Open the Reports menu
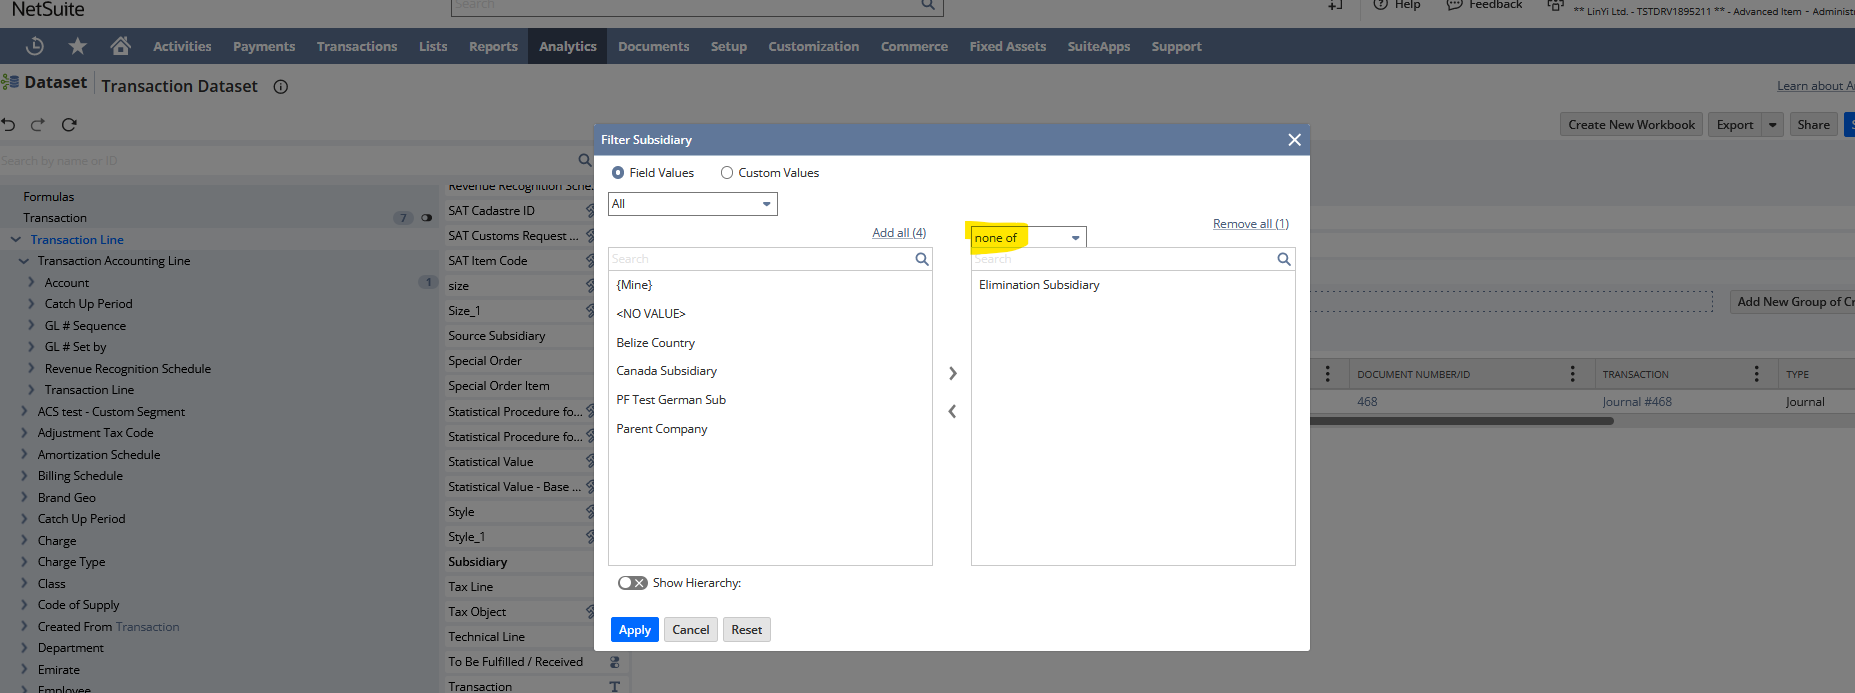This screenshot has height=693, width=1855. [x=493, y=47]
